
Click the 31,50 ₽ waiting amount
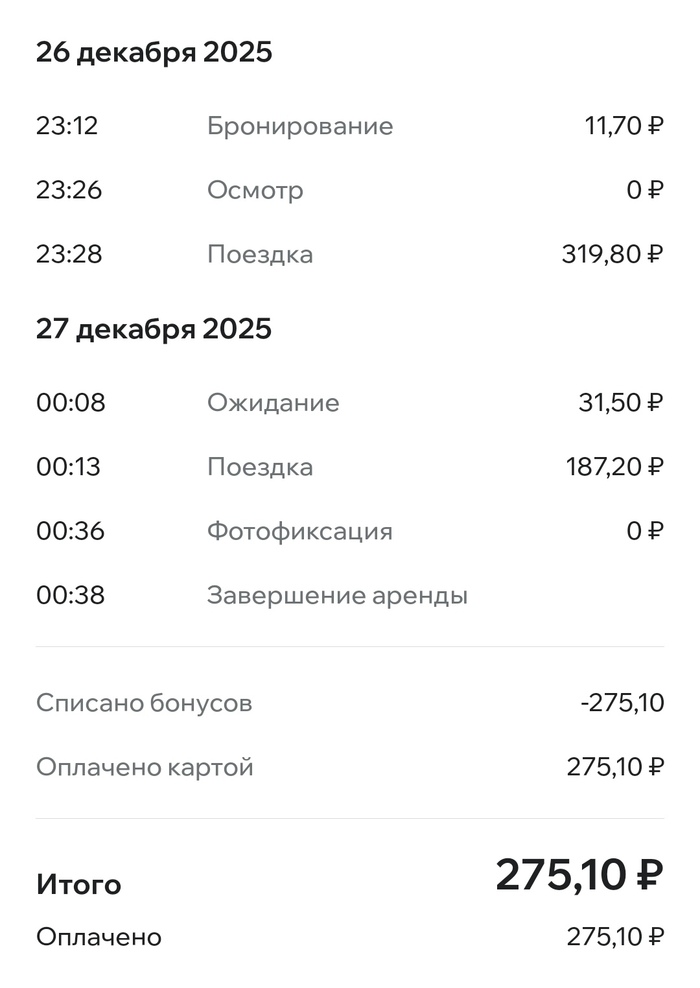click(620, 403)
